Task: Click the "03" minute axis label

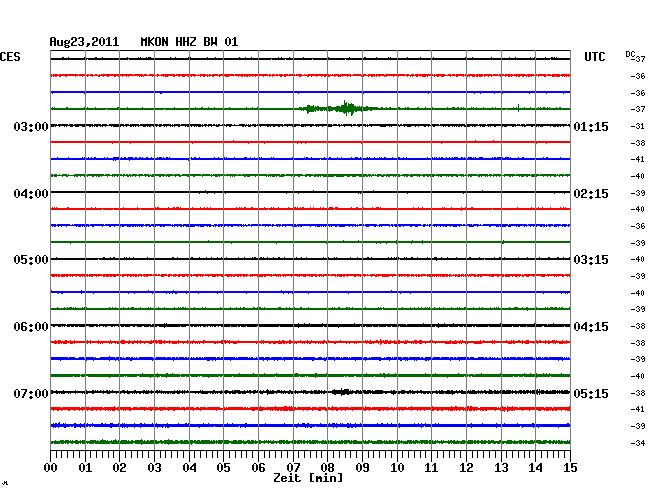Action: (x=154, y=468)
